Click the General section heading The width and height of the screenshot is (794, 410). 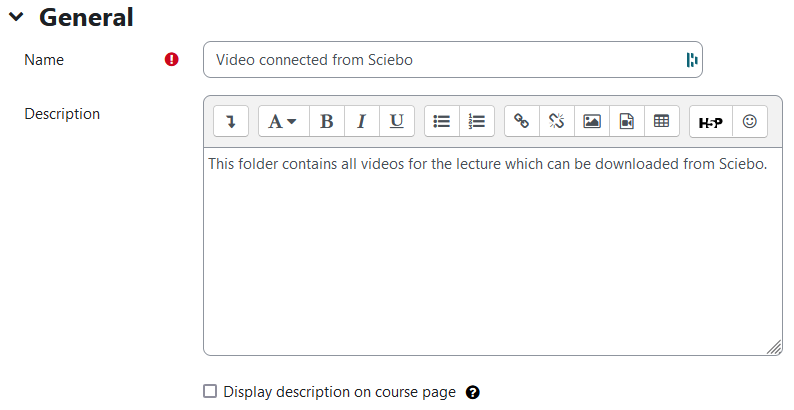(x=86, y=17)
